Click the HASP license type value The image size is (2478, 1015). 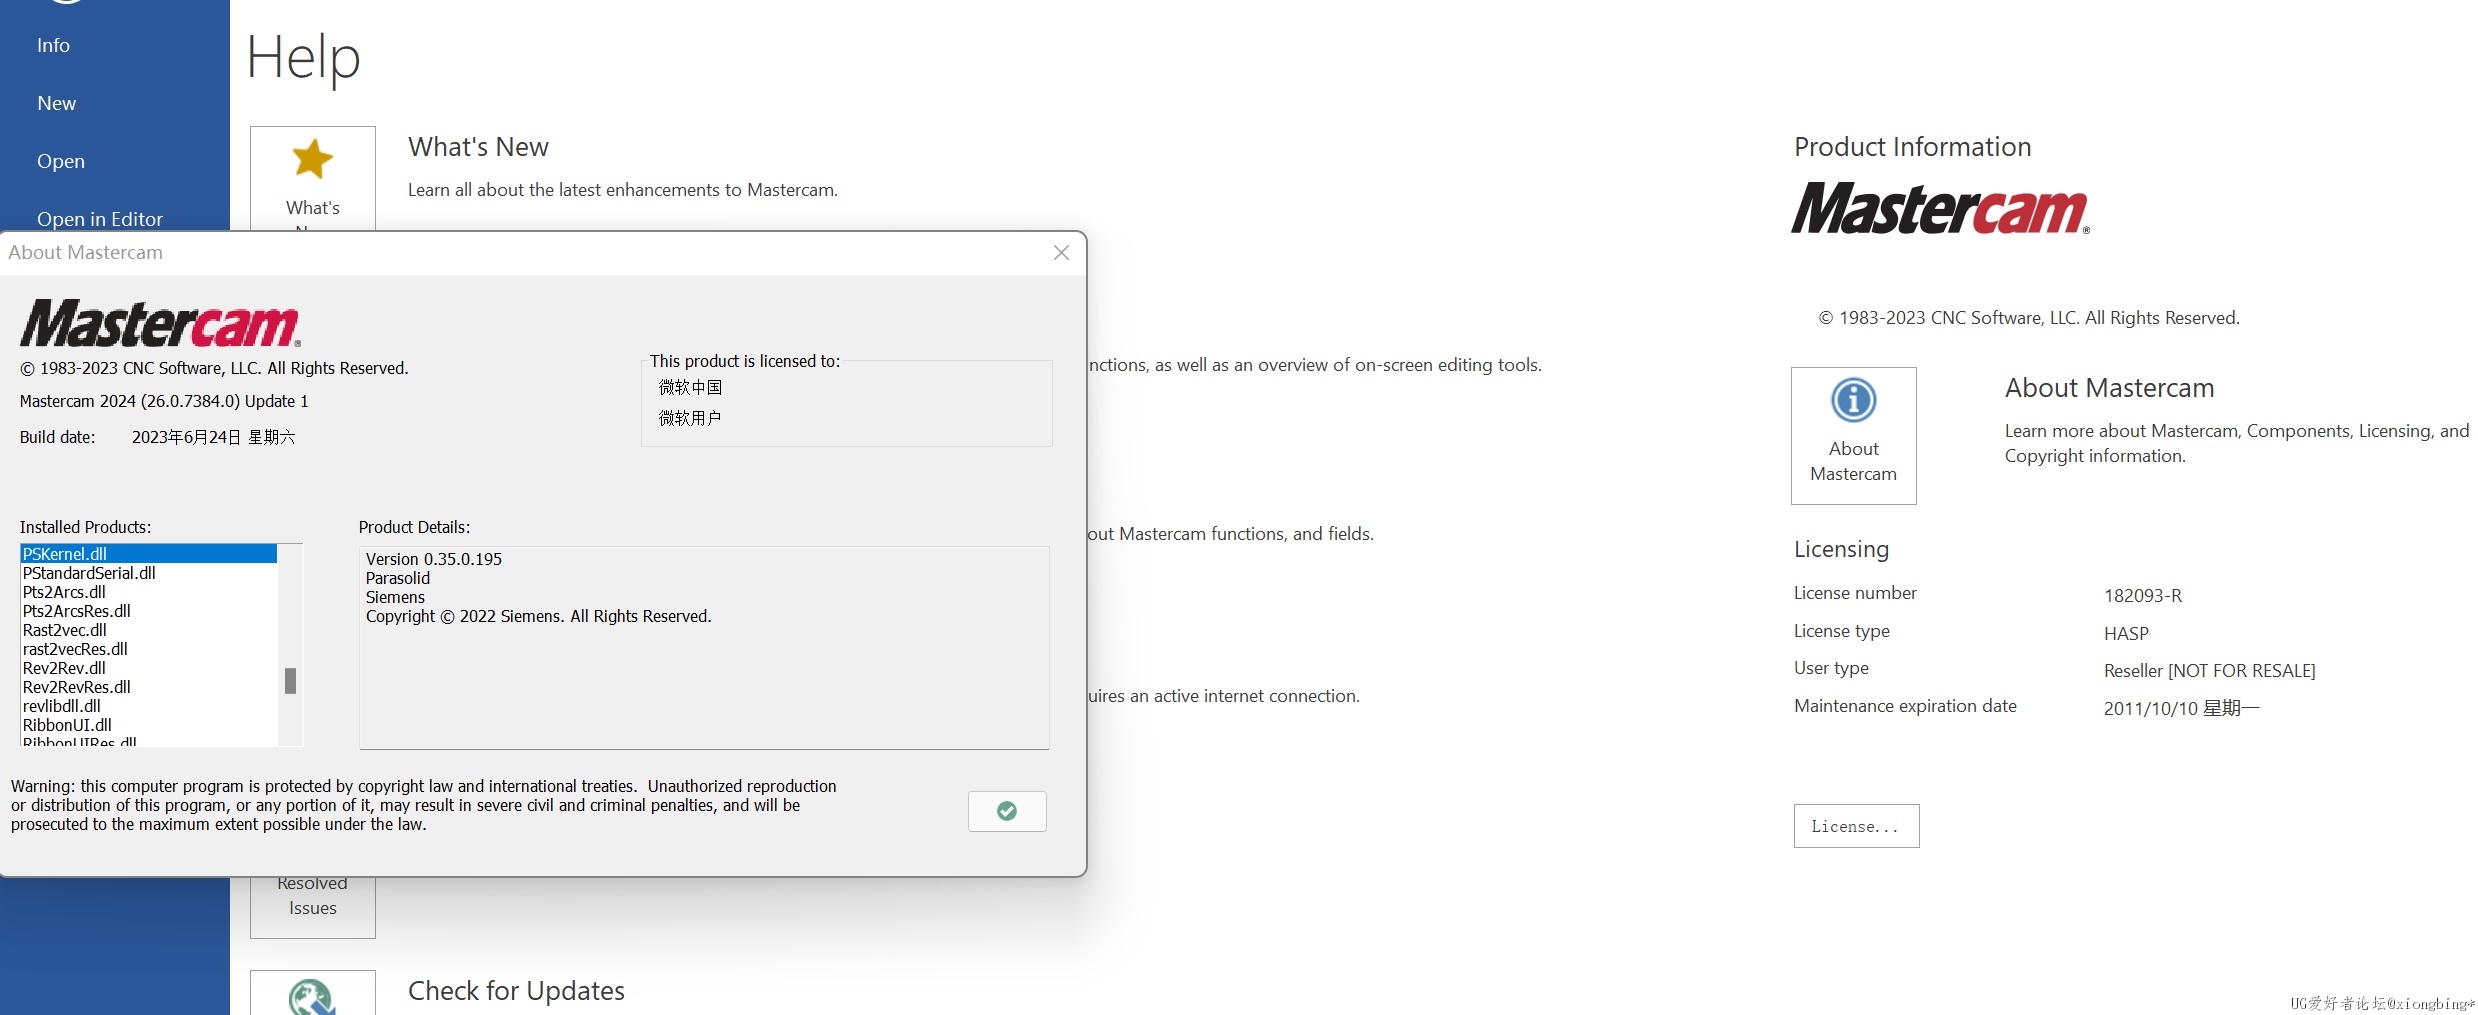pyautogui.click(x=2126, y=634)
